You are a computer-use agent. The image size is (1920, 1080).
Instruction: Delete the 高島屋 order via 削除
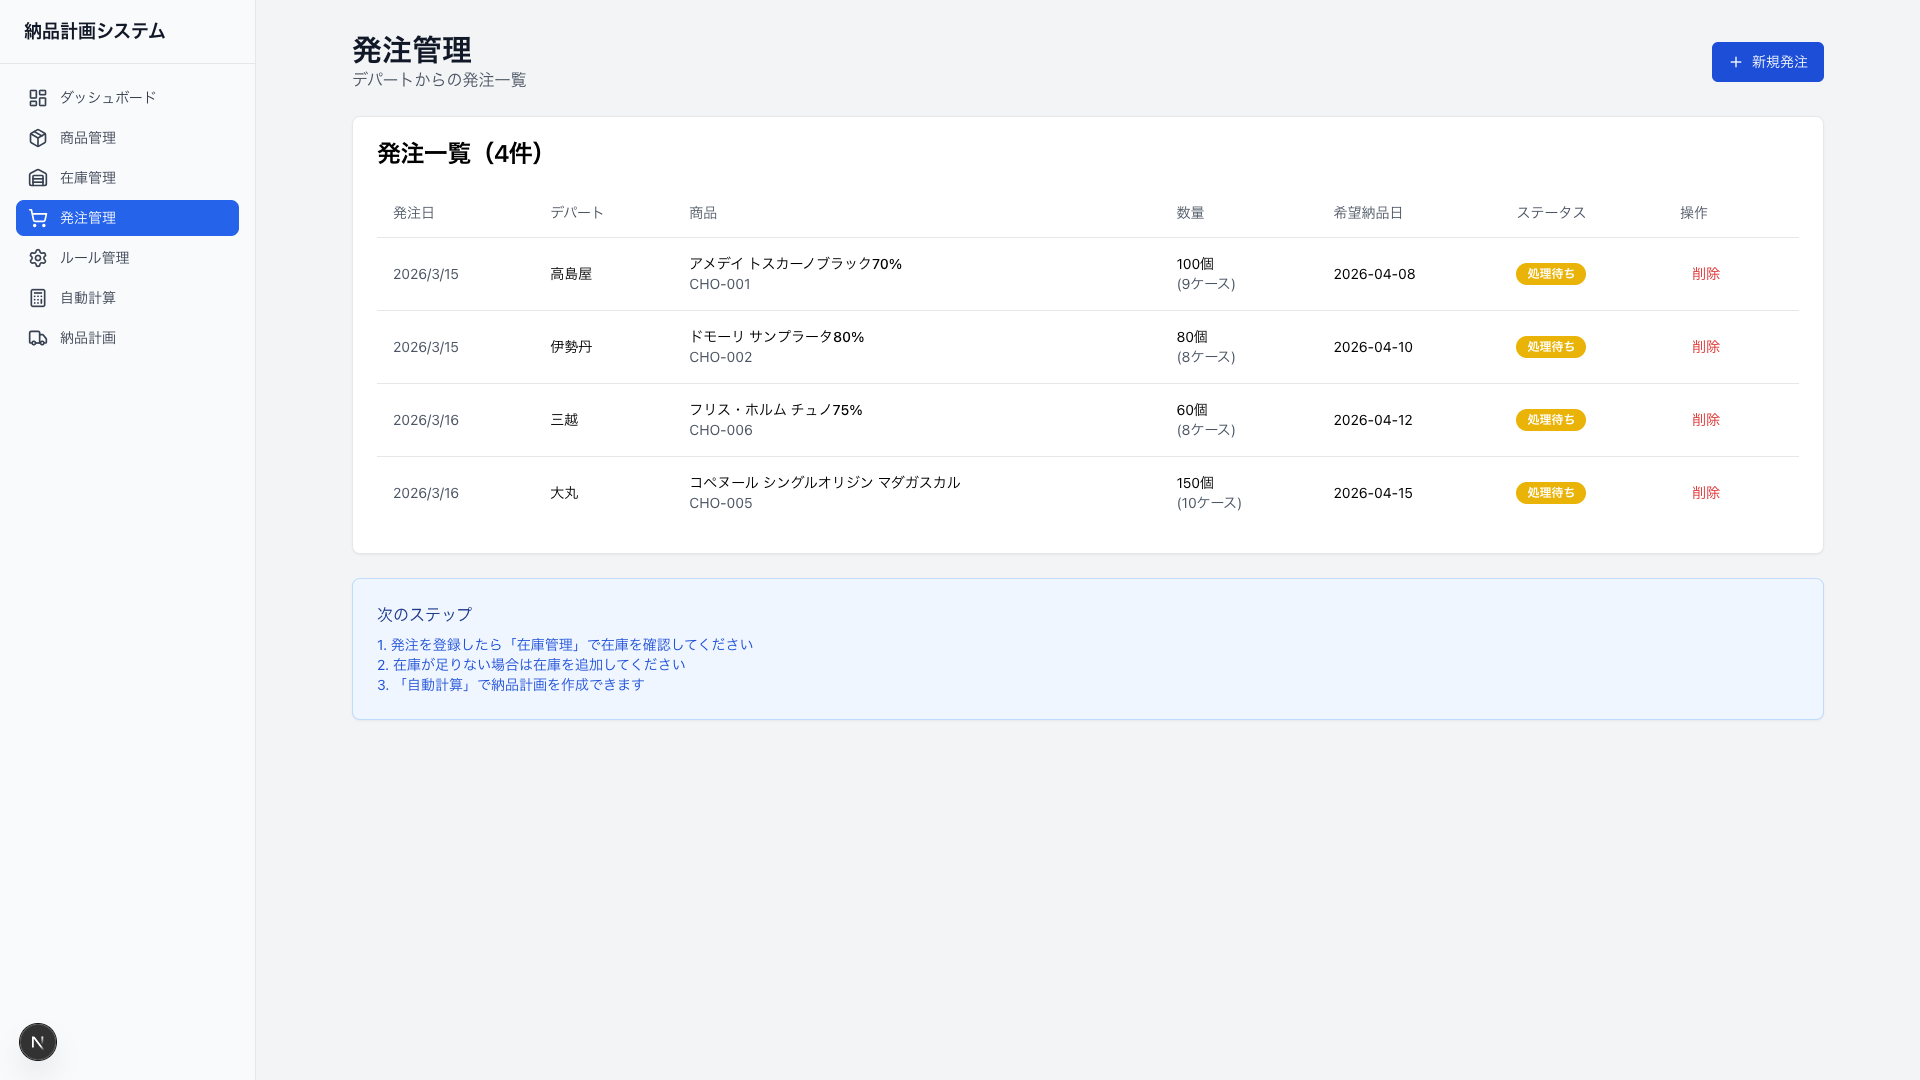click(x=1705, y=274)
